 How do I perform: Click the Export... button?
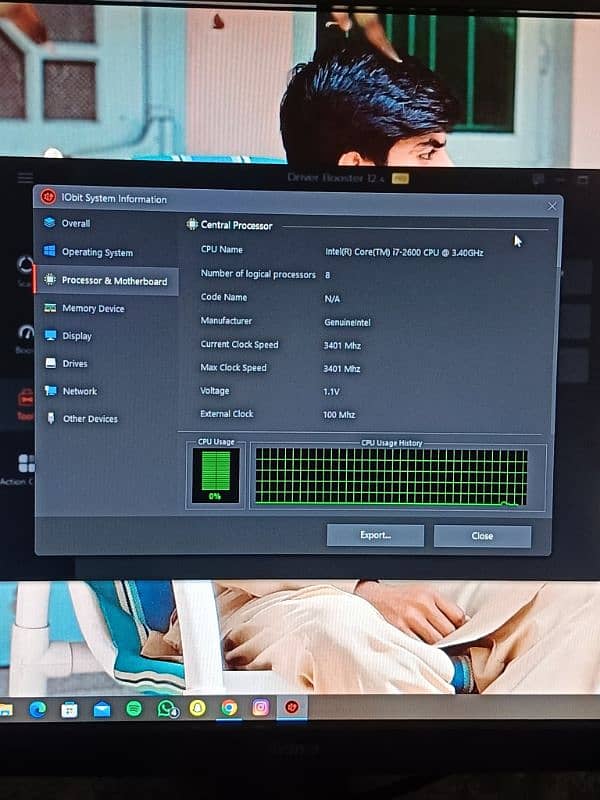(375, 535)
